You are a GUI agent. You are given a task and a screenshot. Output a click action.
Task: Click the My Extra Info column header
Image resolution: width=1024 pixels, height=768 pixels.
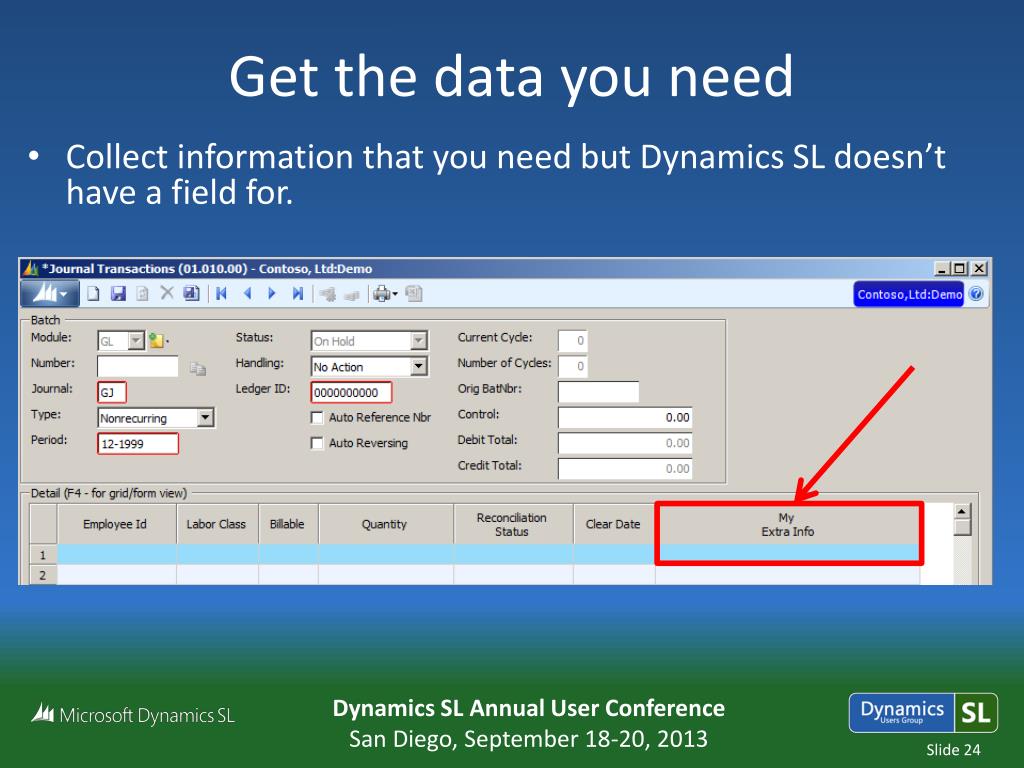[x=788, y=524]
